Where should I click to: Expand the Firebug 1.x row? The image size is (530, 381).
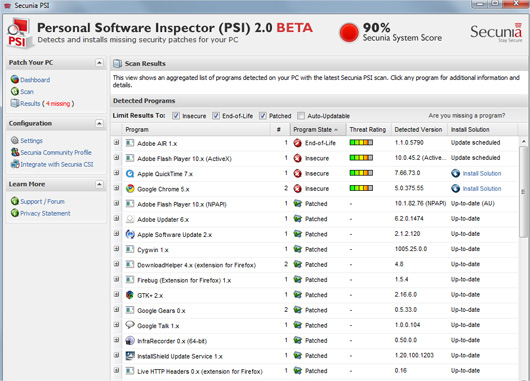(116, 279)
